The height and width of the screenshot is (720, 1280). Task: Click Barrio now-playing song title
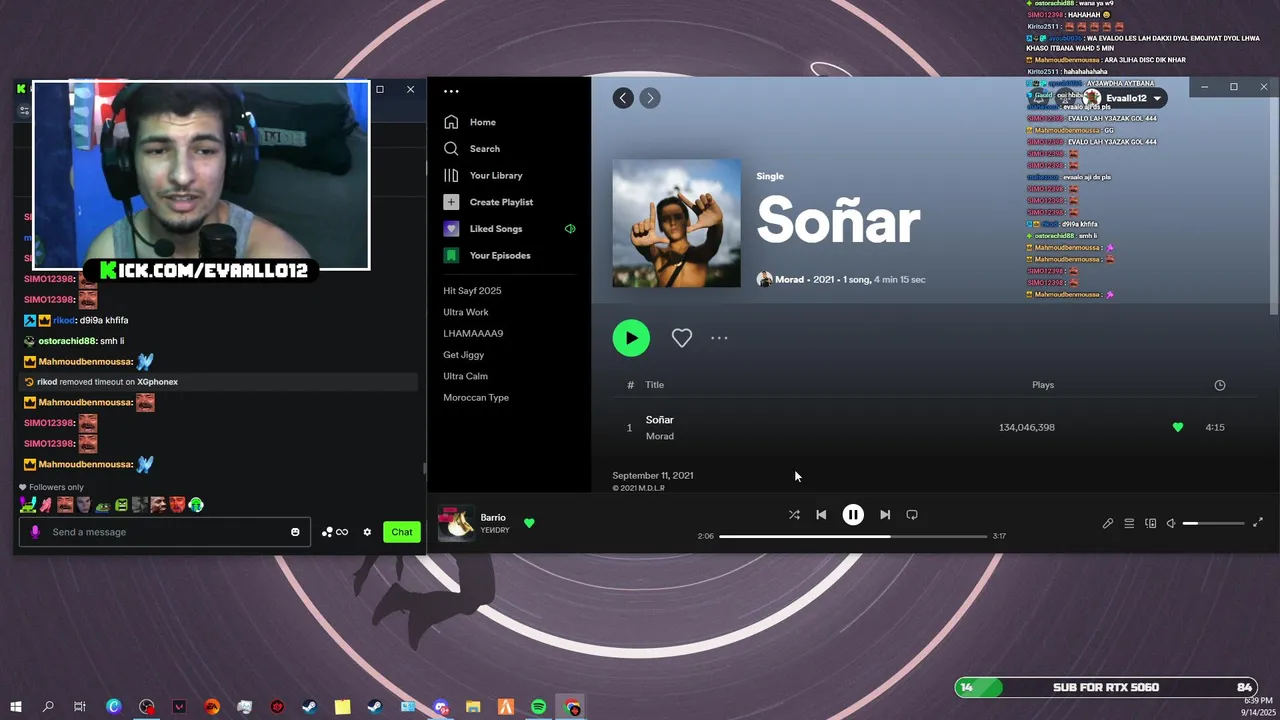(x=493, y=518)
